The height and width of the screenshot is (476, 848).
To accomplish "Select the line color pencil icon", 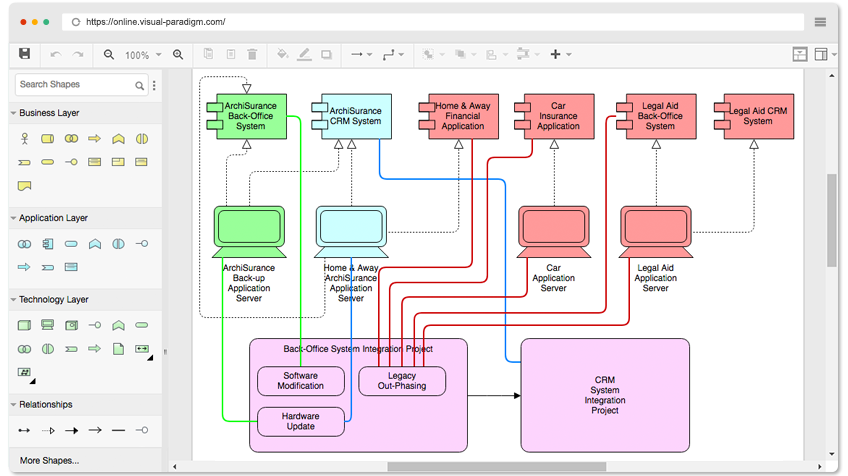I will coord(304,54).
